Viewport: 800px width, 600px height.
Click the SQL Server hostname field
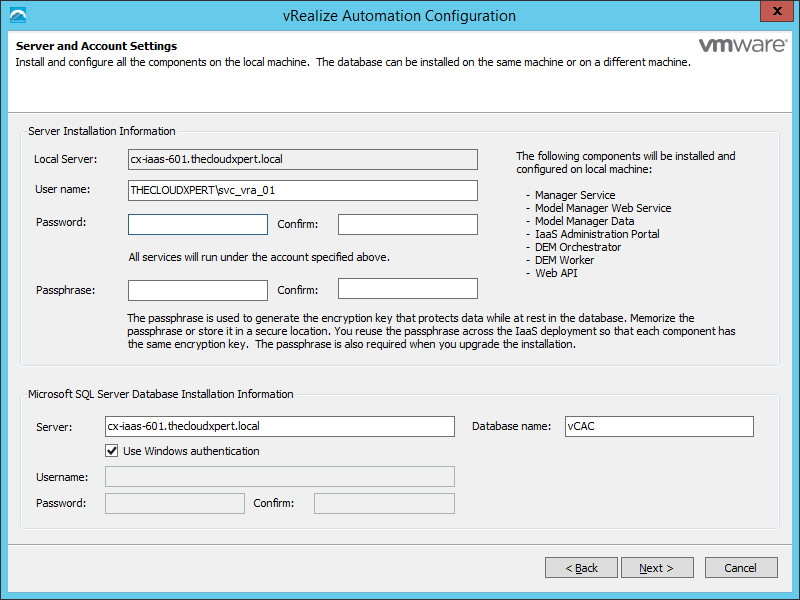point(280,427)
